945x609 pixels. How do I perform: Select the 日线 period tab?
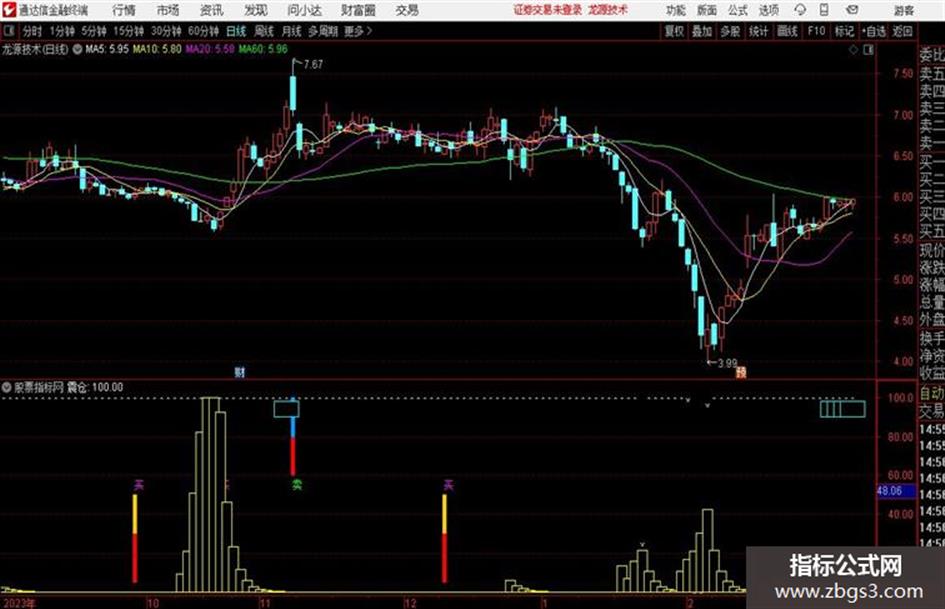[236, 31]
